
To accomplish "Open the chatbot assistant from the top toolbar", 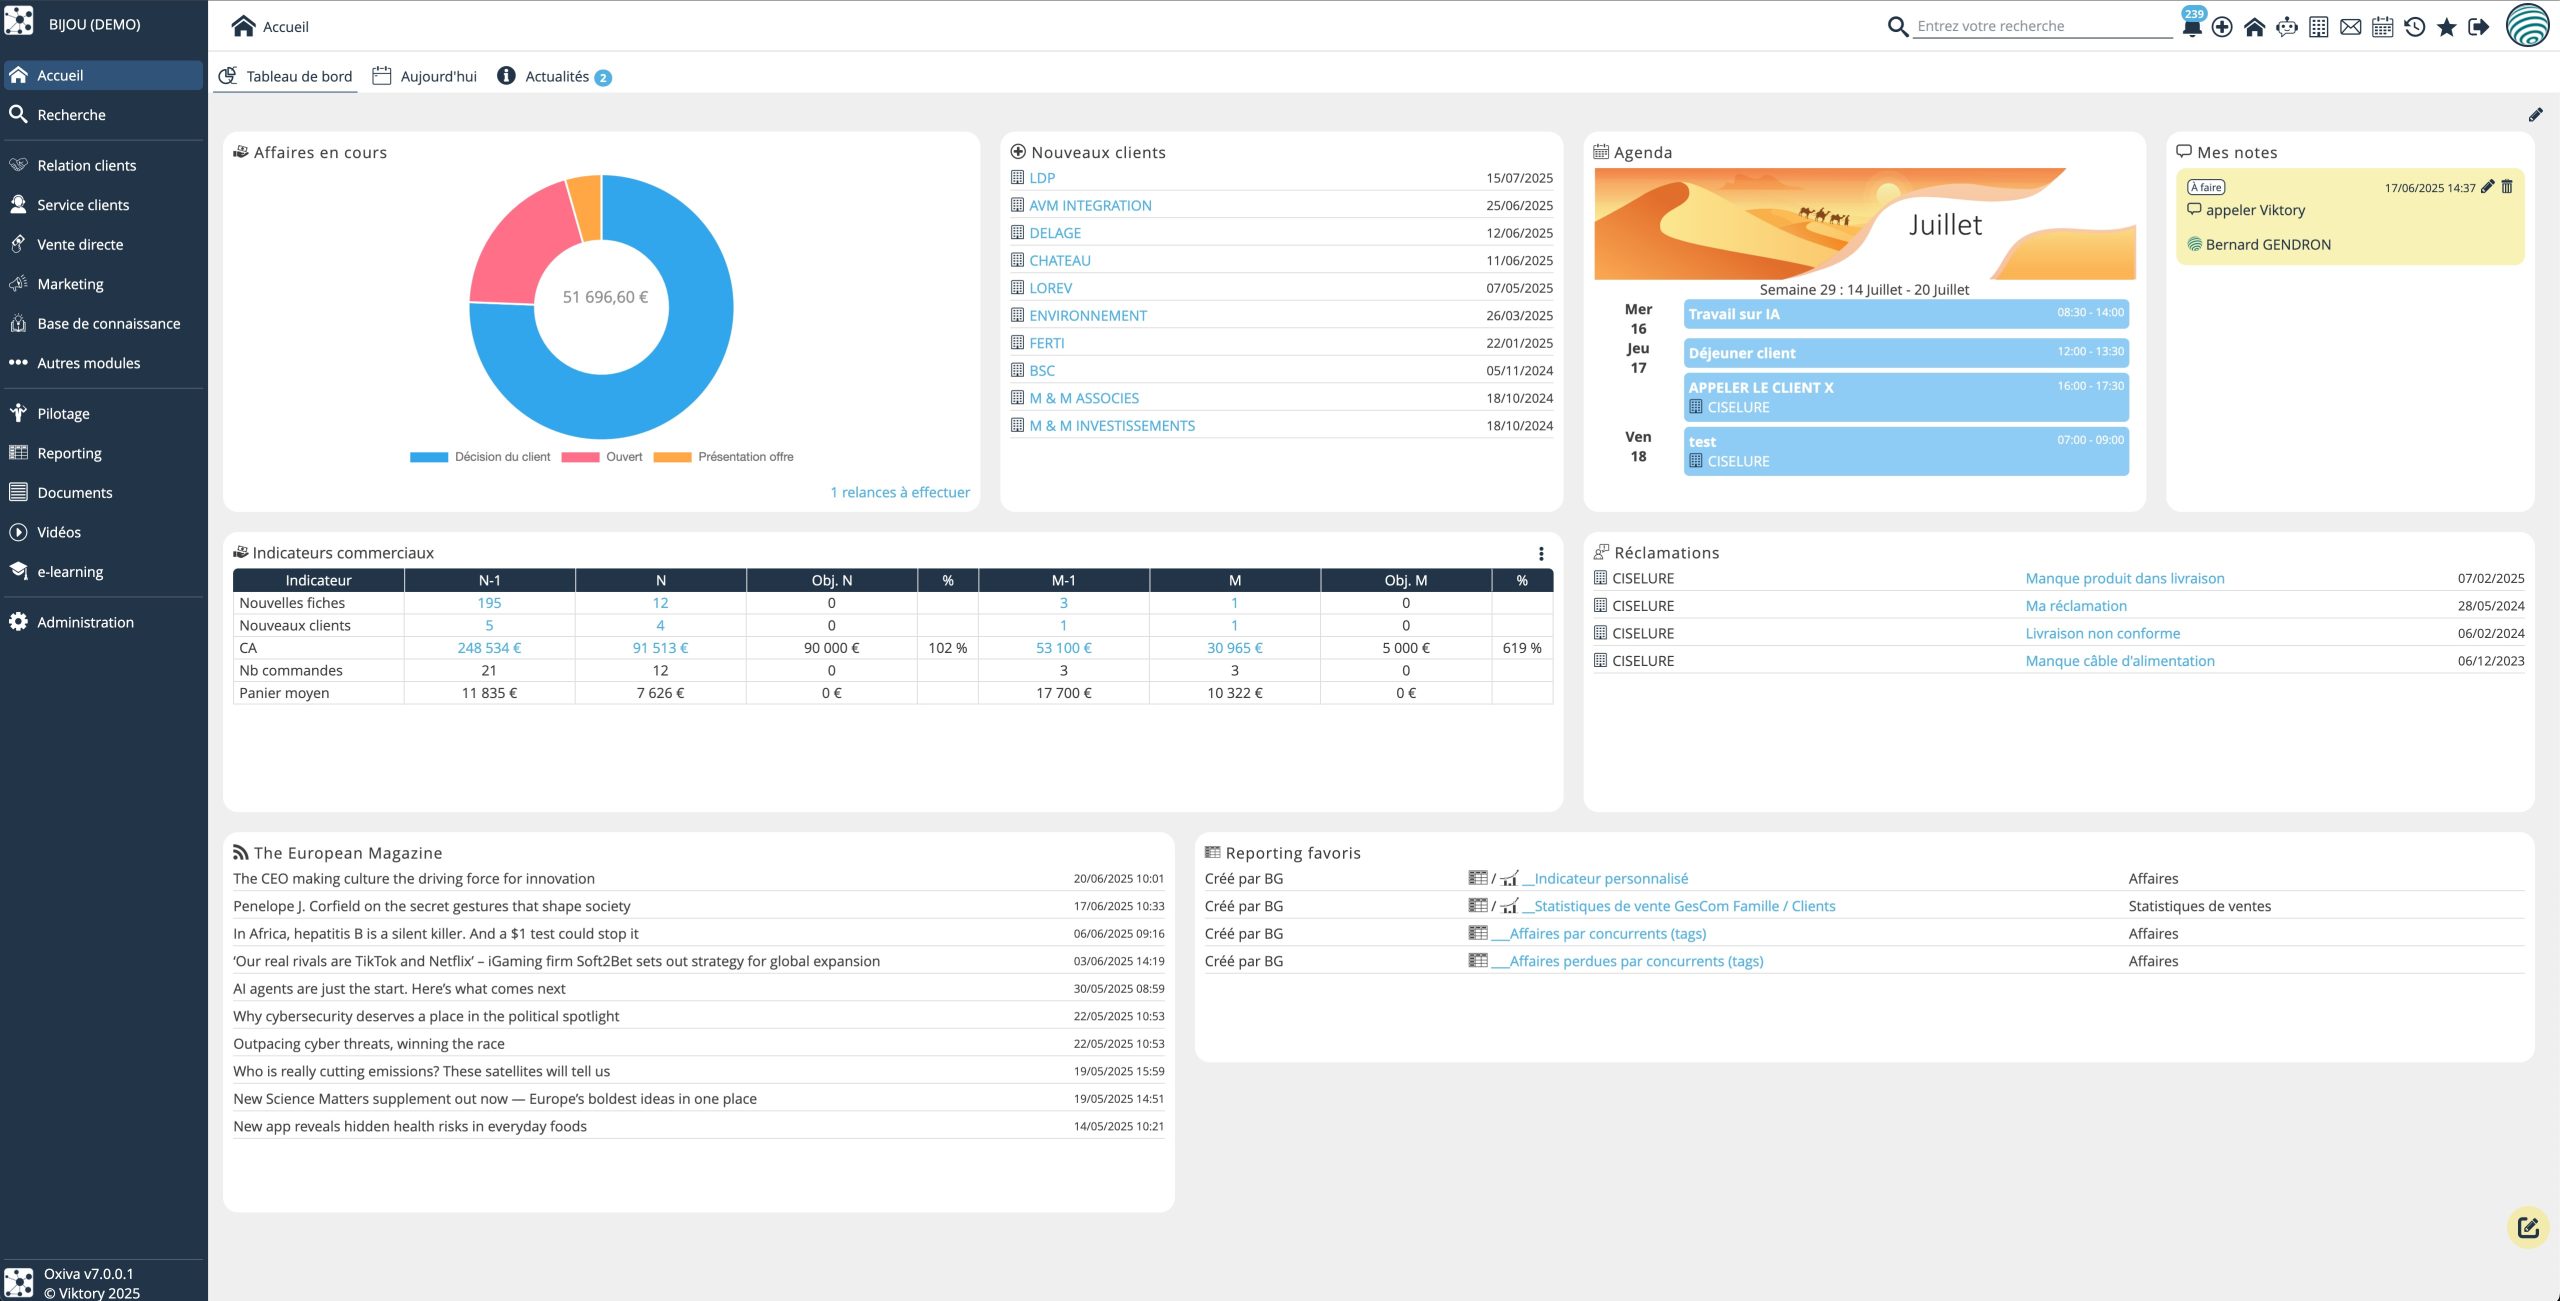I will tap(2287, 27).
